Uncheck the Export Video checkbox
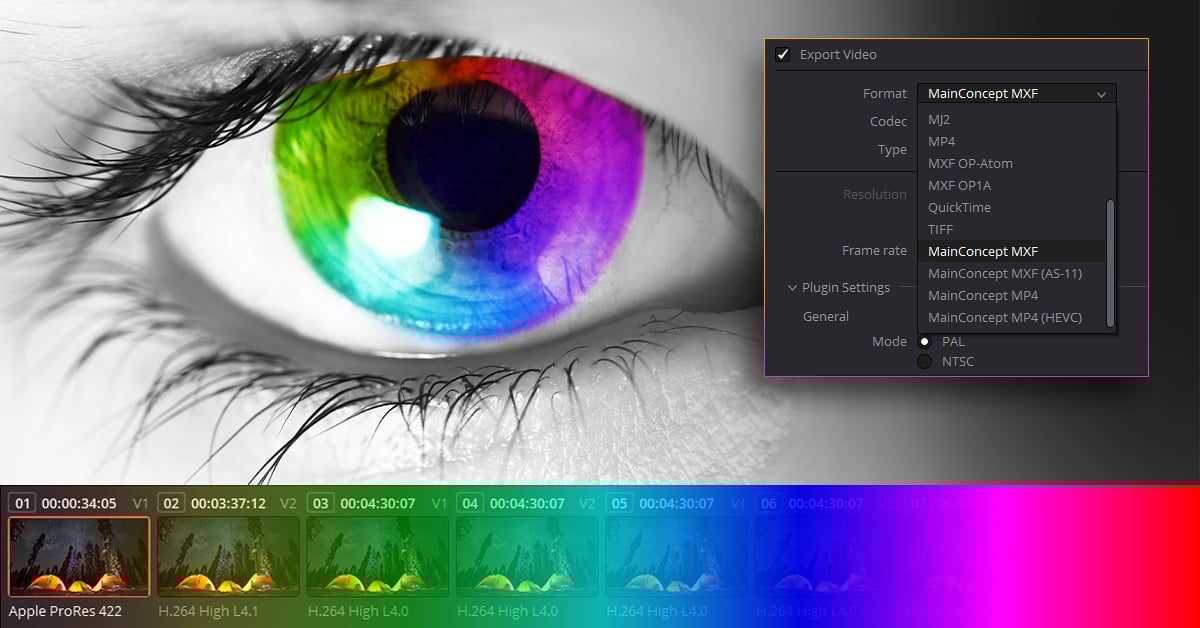This screenshot has height=628, width=1200. tap(779, 55)
